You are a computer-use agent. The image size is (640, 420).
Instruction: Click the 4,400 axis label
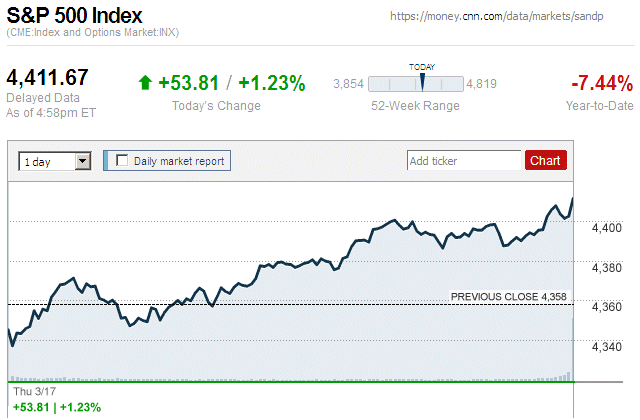[607, 228]
